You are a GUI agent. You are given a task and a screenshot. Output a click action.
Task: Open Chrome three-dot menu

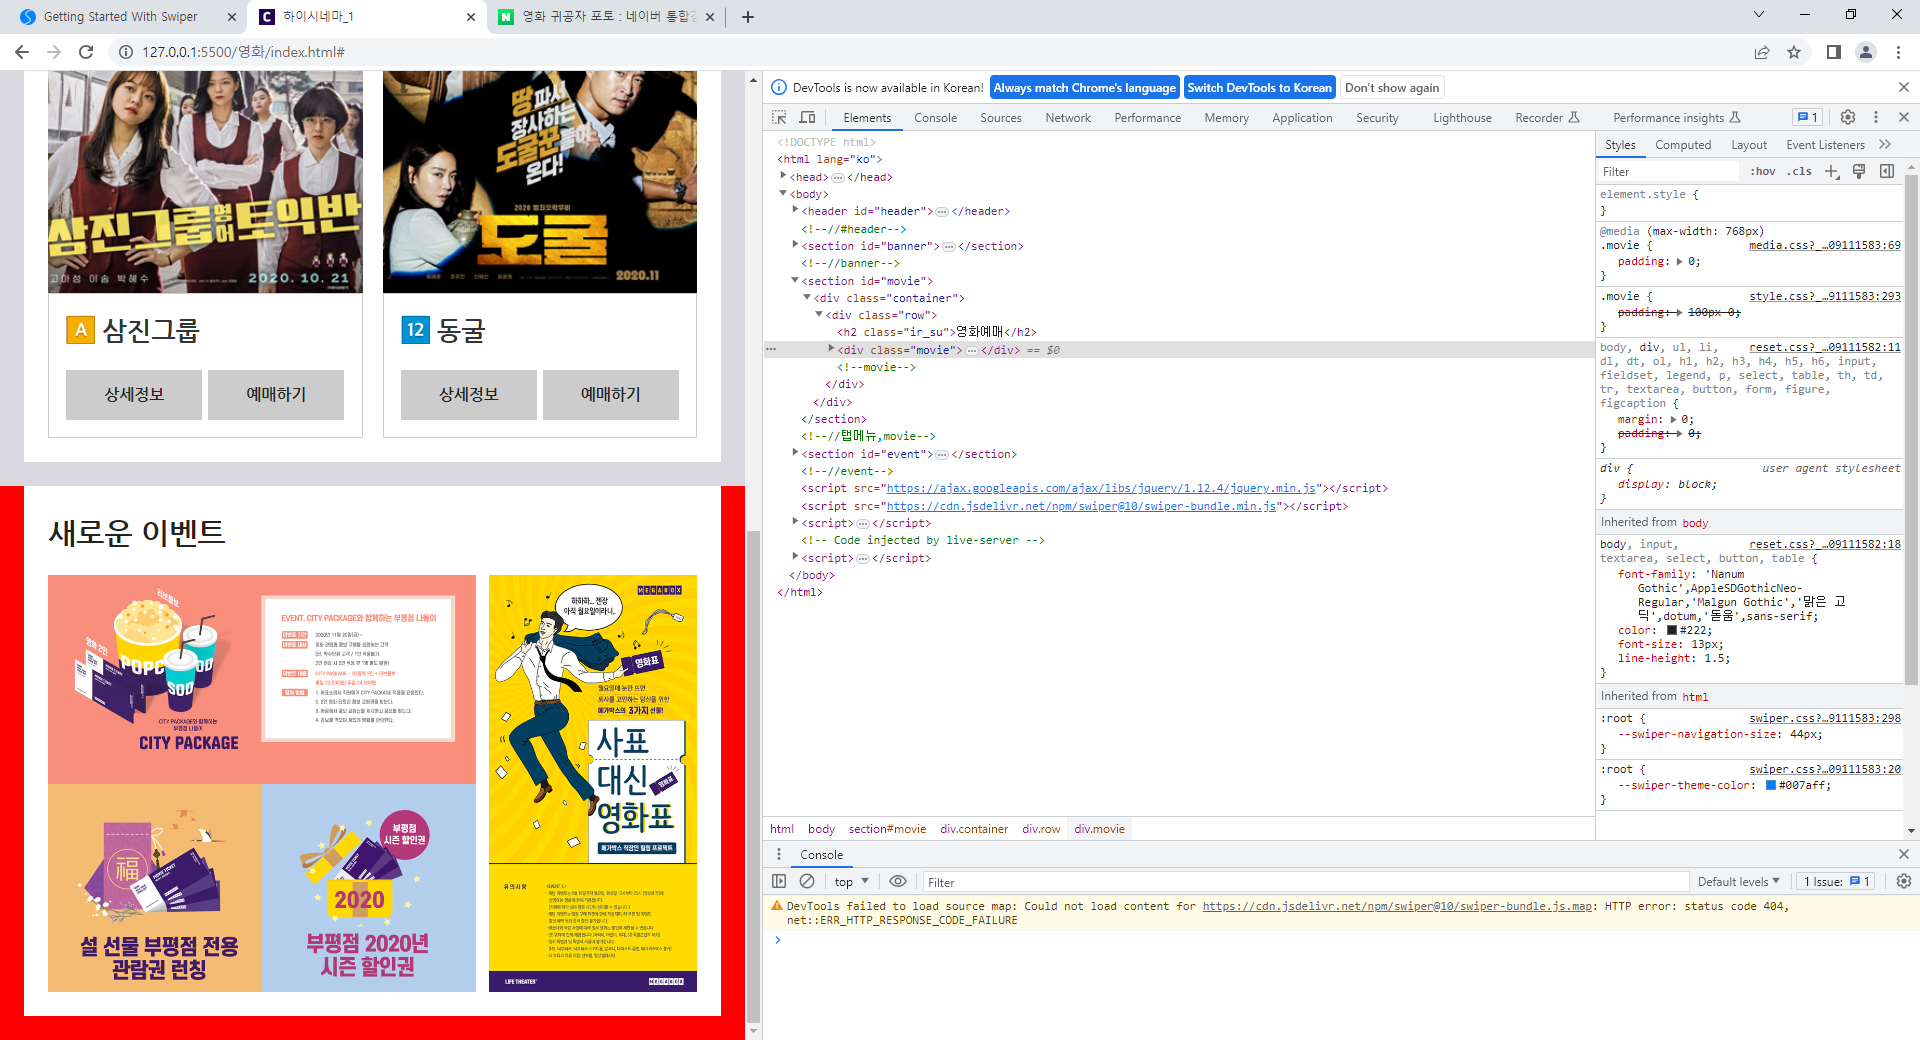[x=1898, y=52]
